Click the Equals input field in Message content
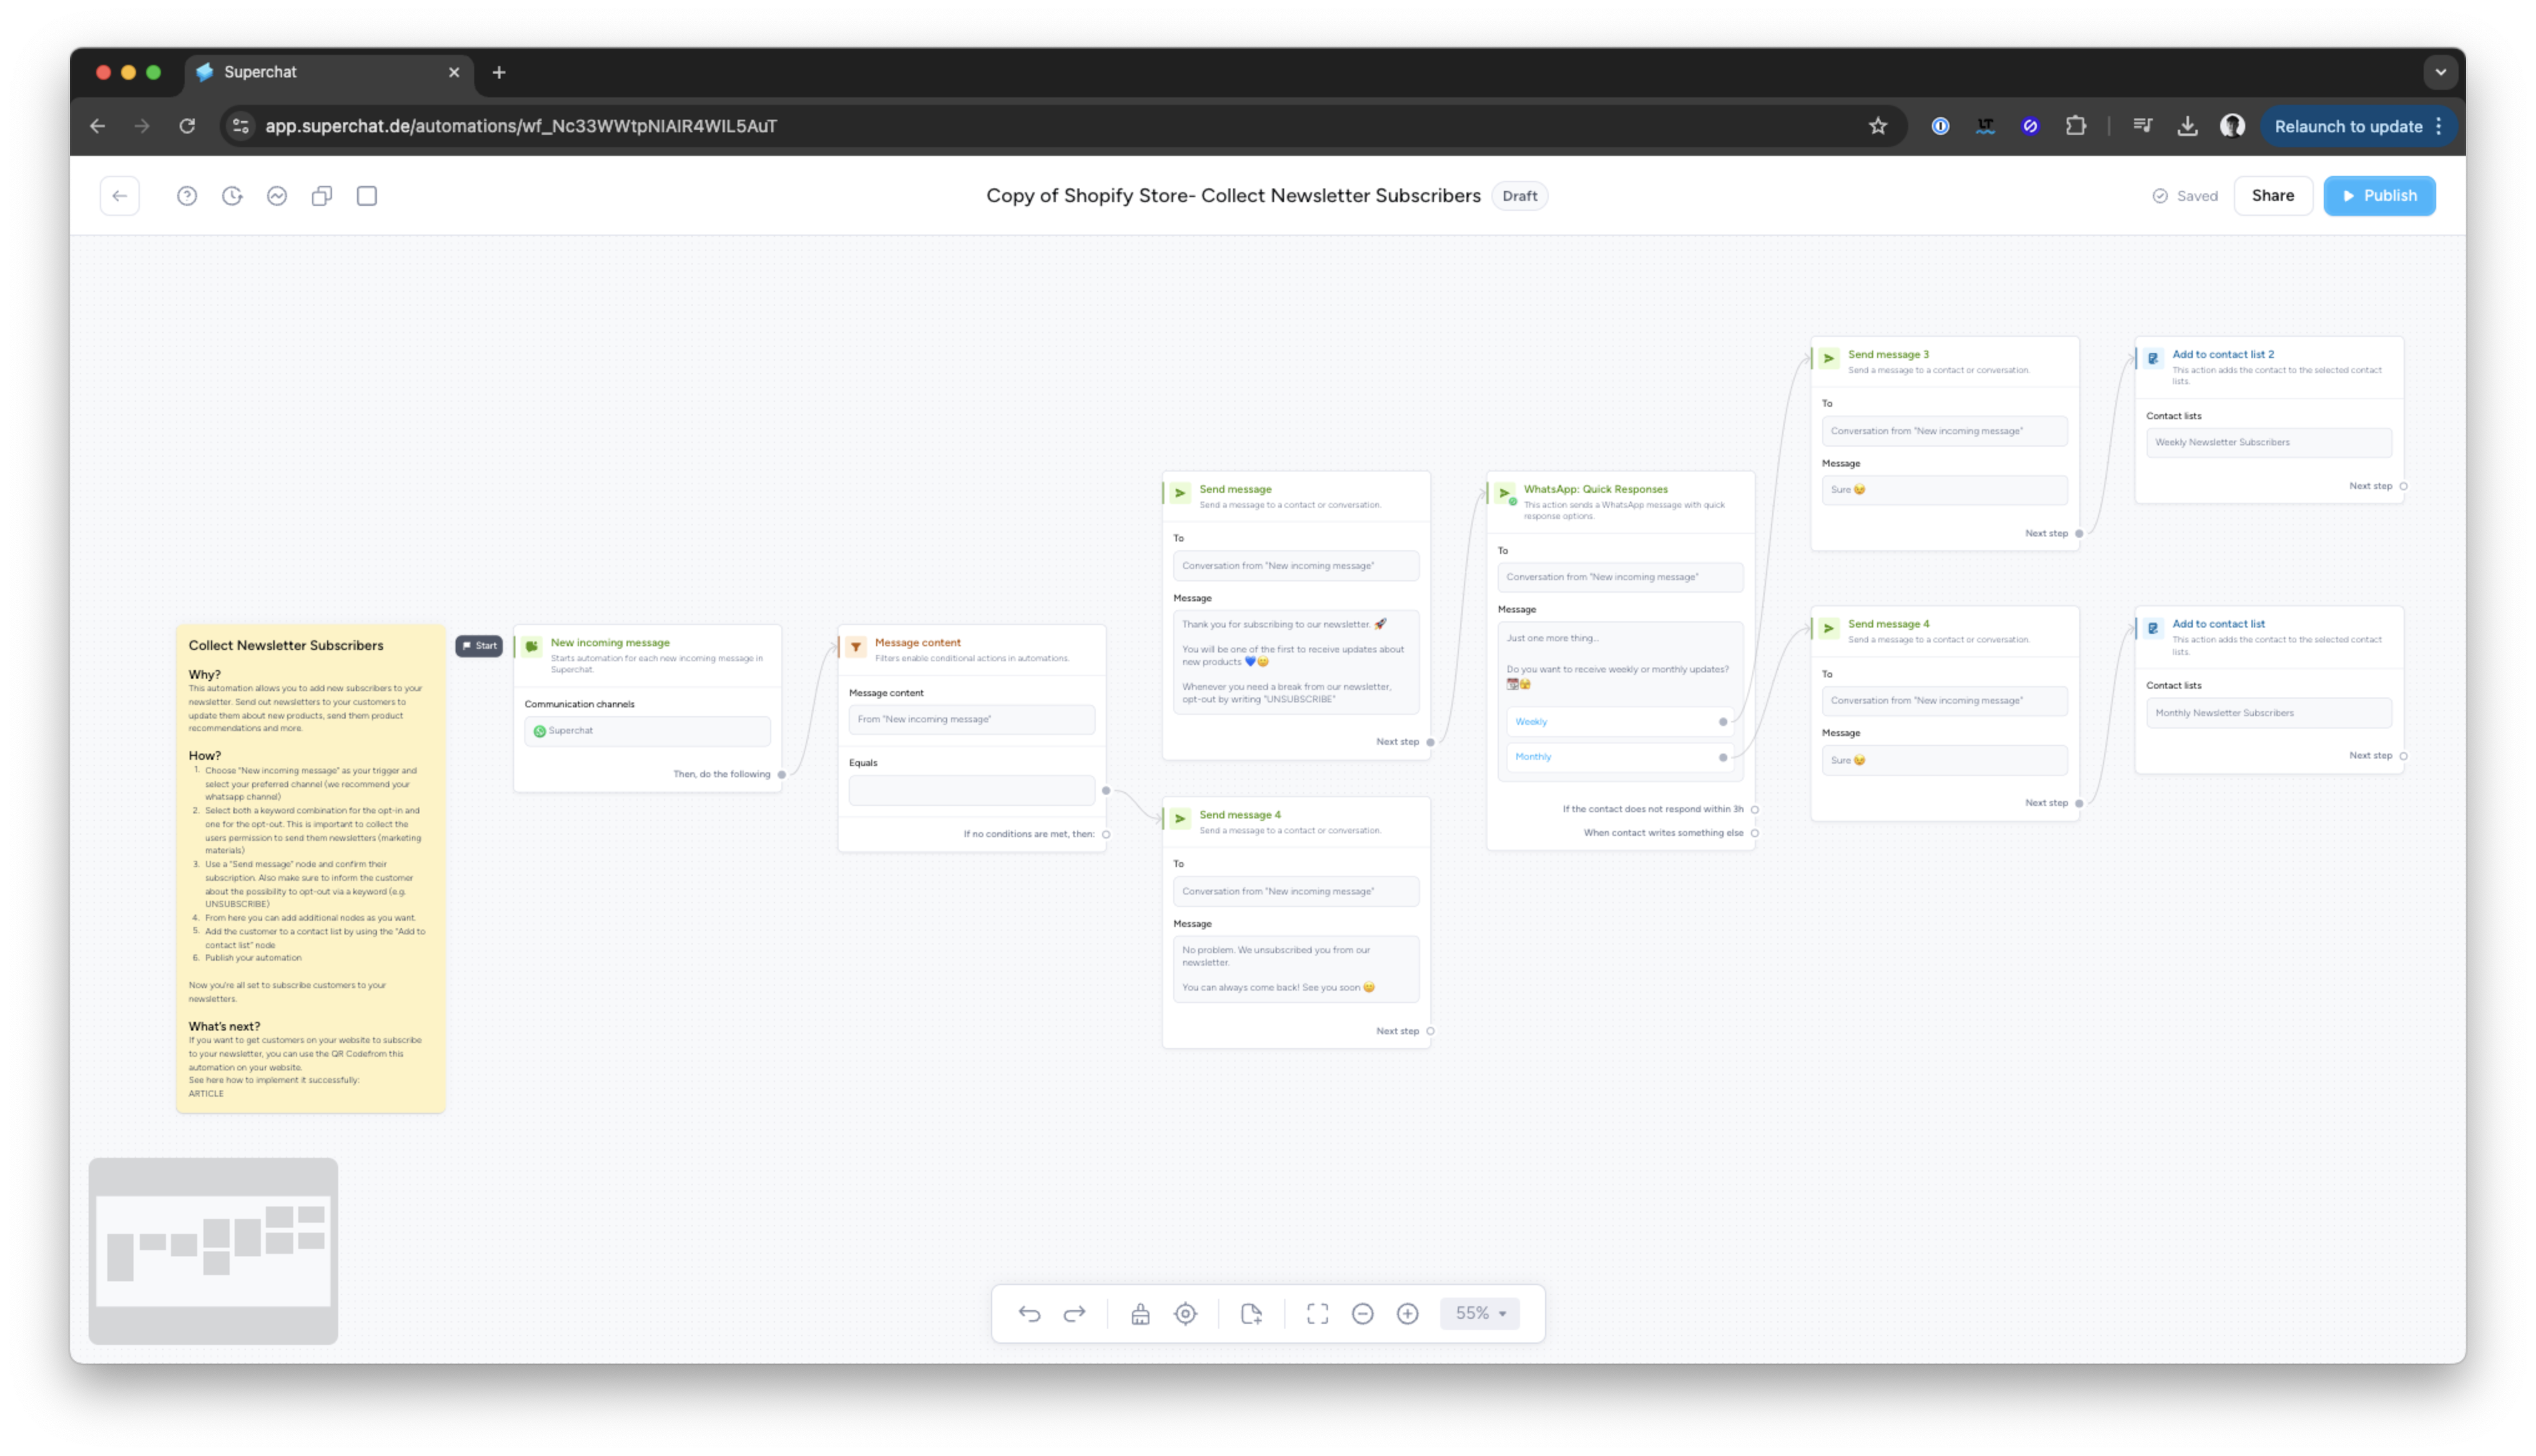 coord(971,790)
